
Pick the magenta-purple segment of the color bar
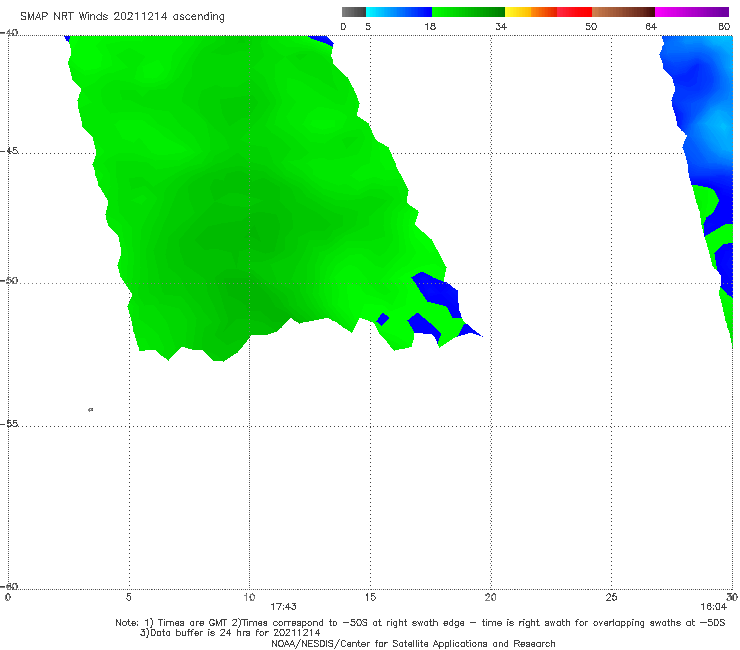coord(692,12)
